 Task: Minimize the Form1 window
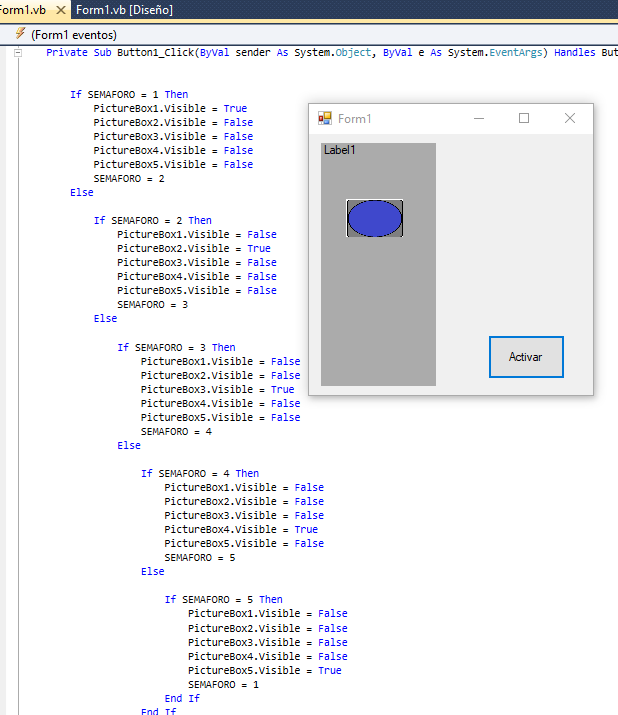(479, 119)
